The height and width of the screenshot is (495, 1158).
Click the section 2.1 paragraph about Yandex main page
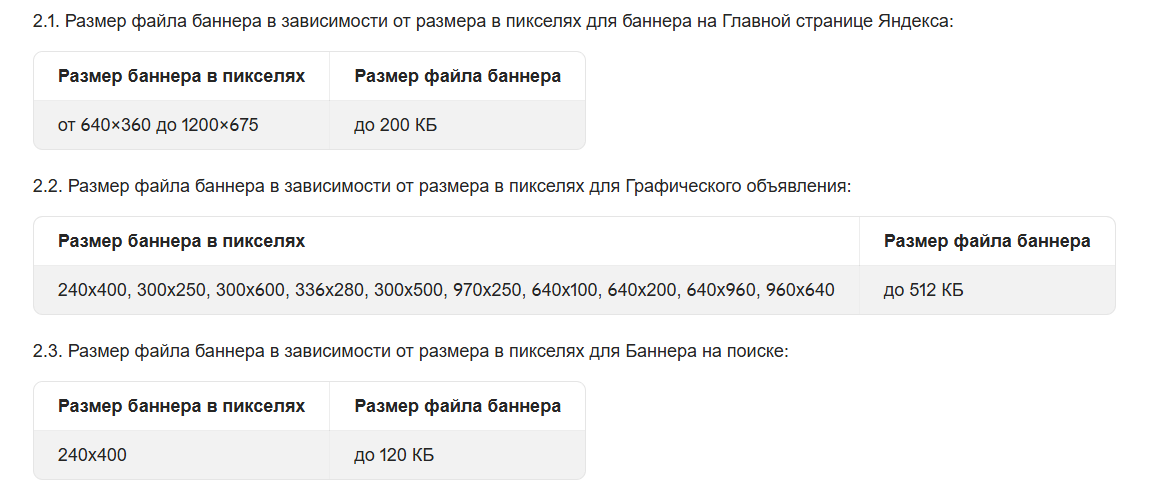pos(494,21)
